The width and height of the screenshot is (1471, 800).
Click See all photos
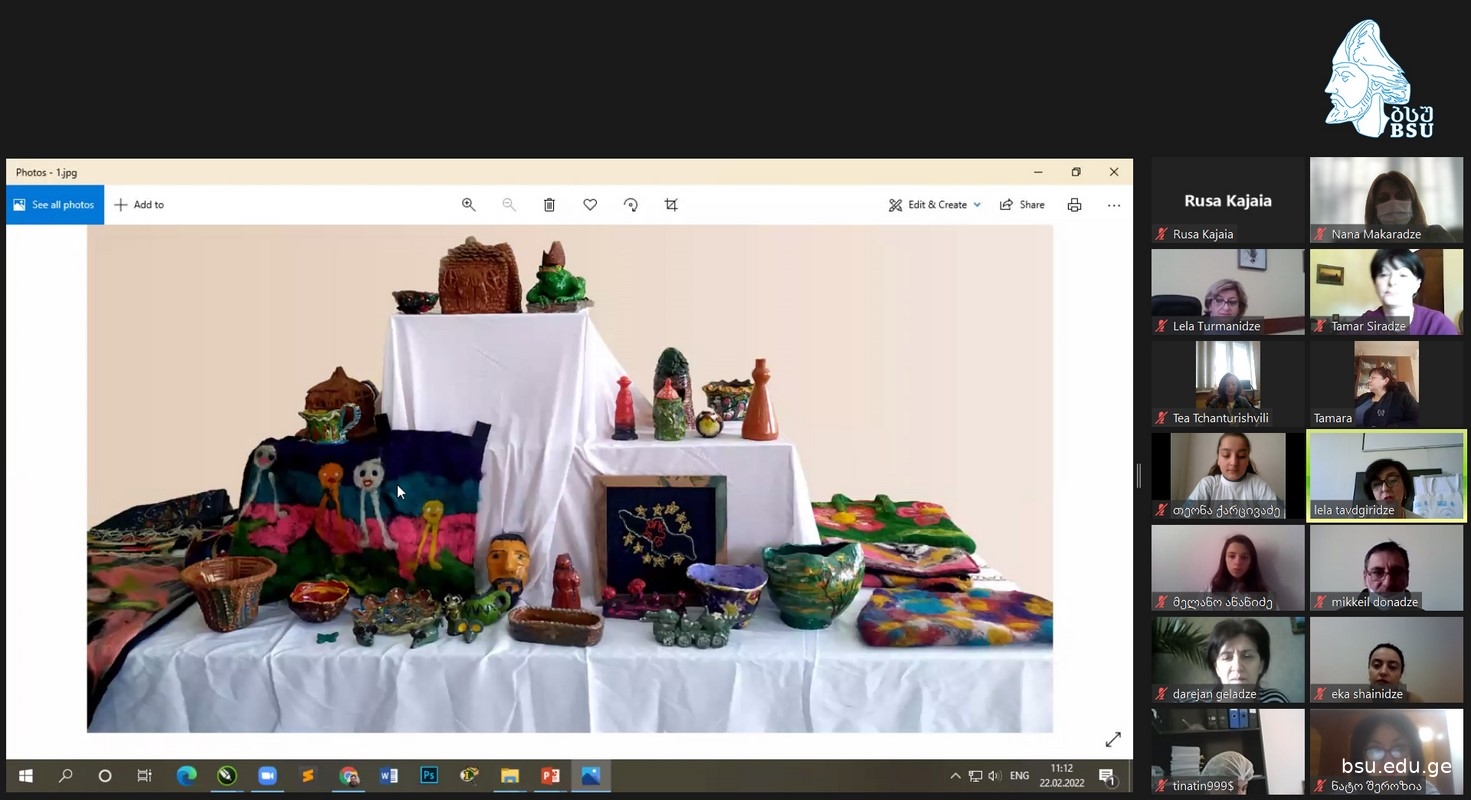click(x=55, y=205)
